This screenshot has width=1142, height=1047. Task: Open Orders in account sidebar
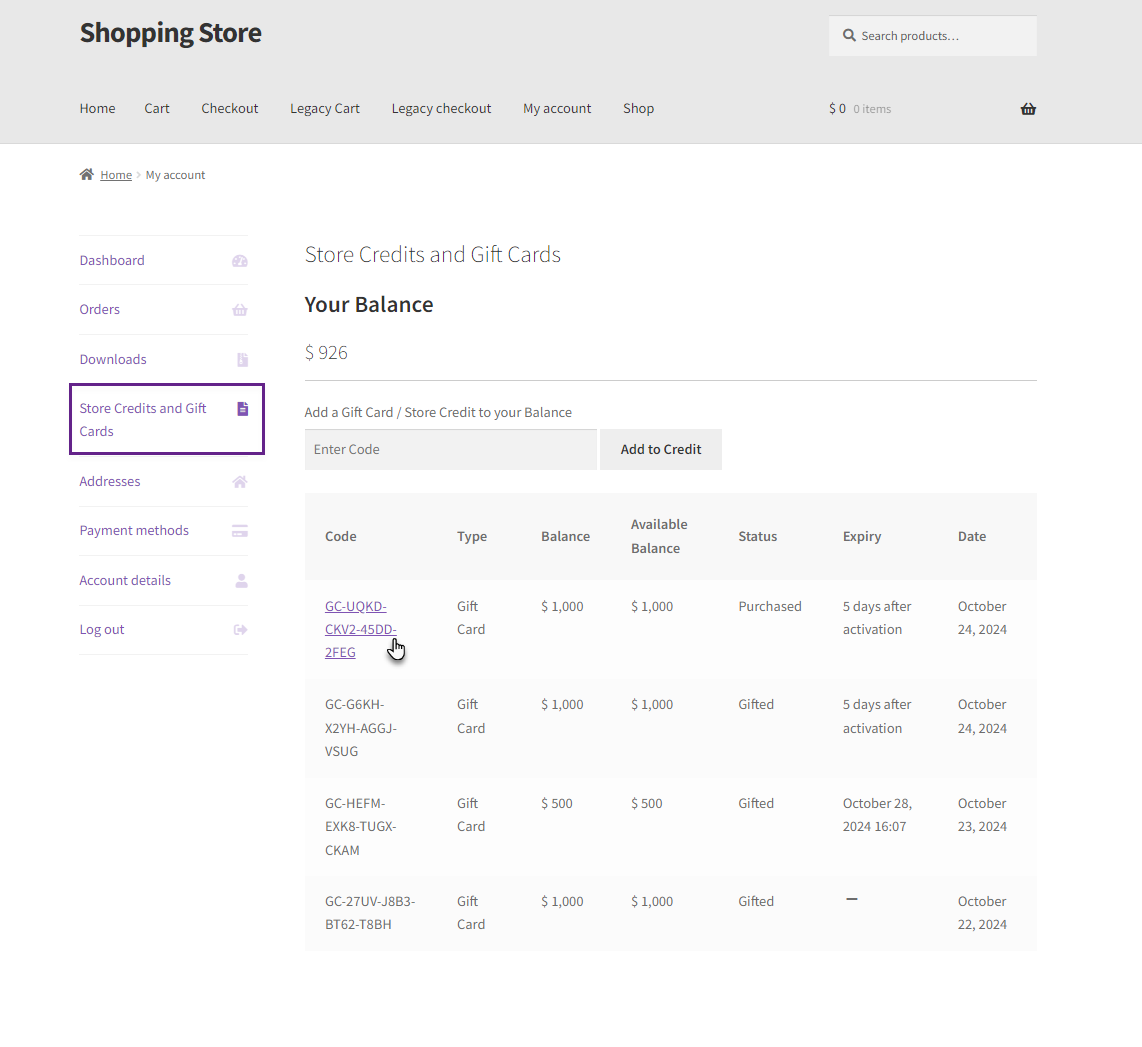100,309
